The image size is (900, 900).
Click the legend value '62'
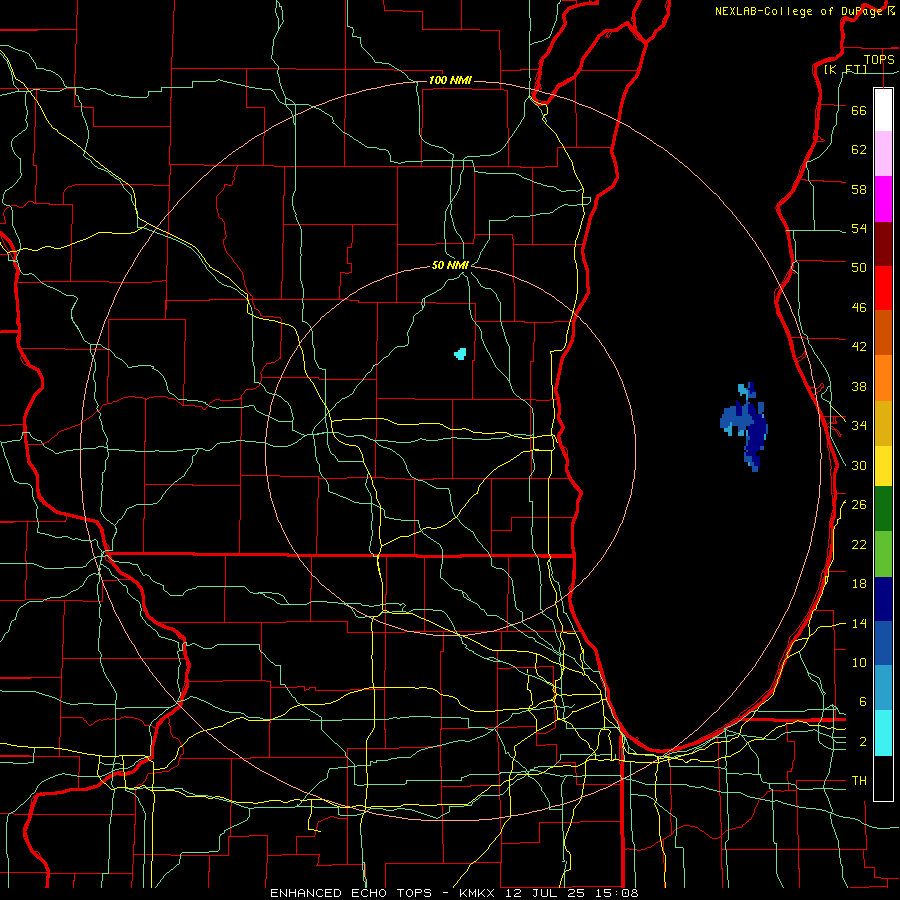pos(859,149)
